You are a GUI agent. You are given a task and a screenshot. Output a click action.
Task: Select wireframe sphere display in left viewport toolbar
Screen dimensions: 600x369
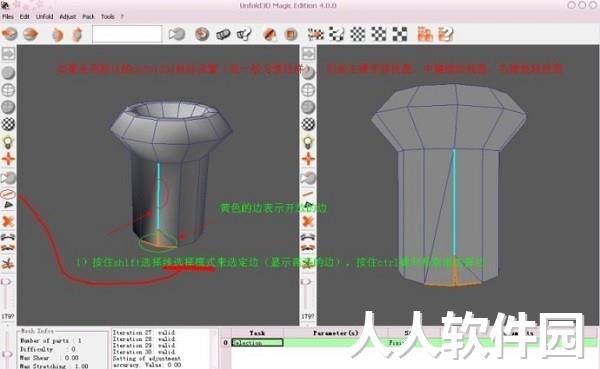pos(8,90)
